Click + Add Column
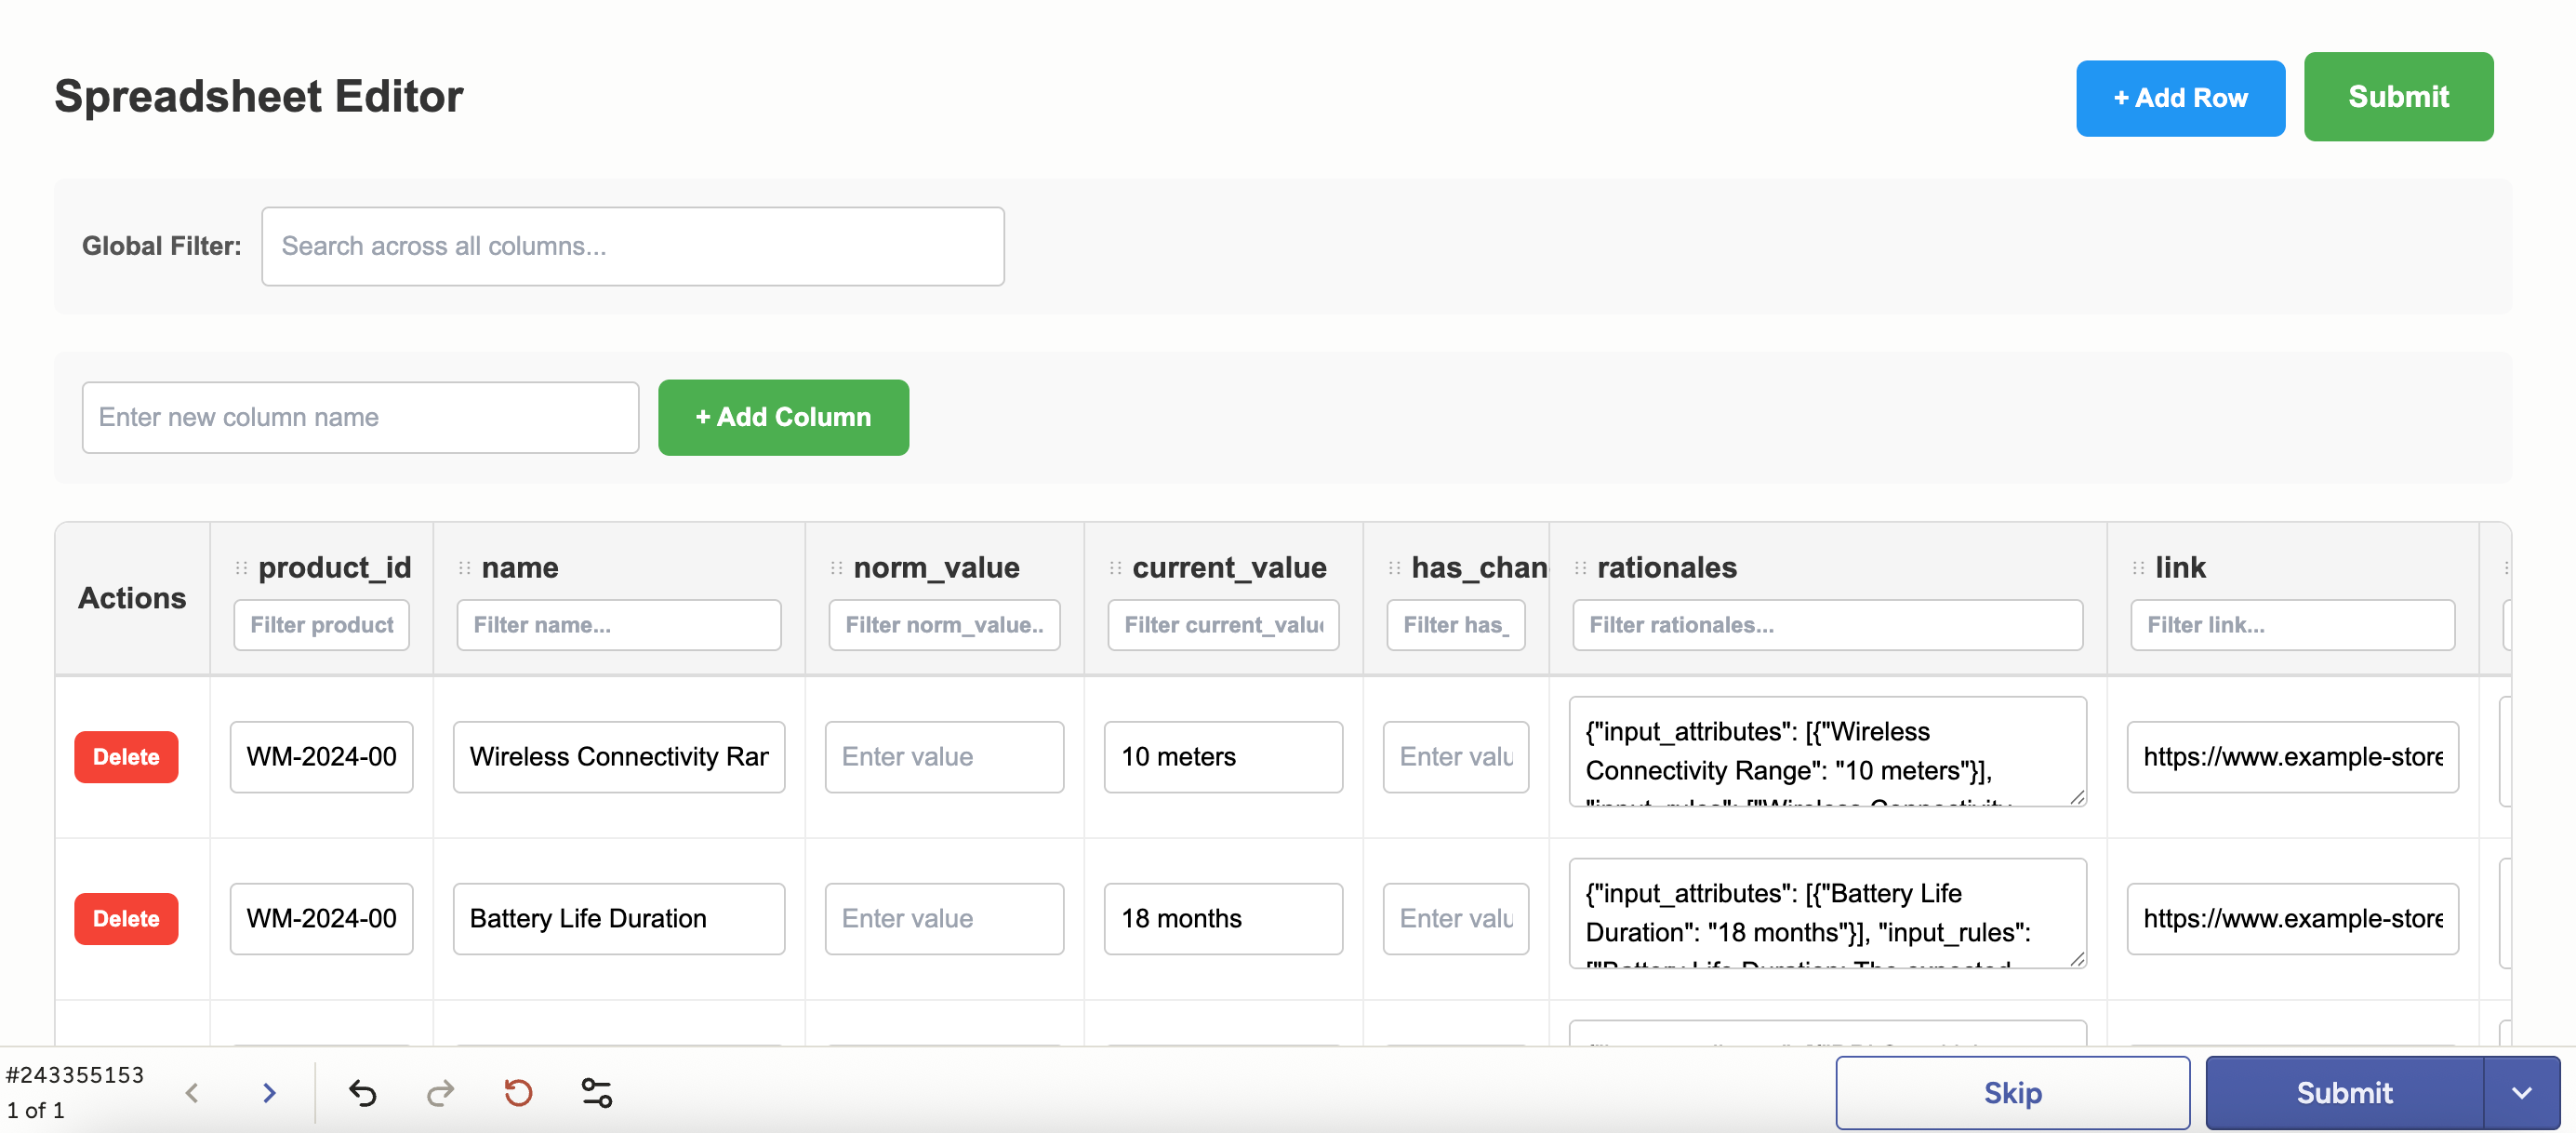The height and width of the screenshot is (1133, 2576). 783,417
